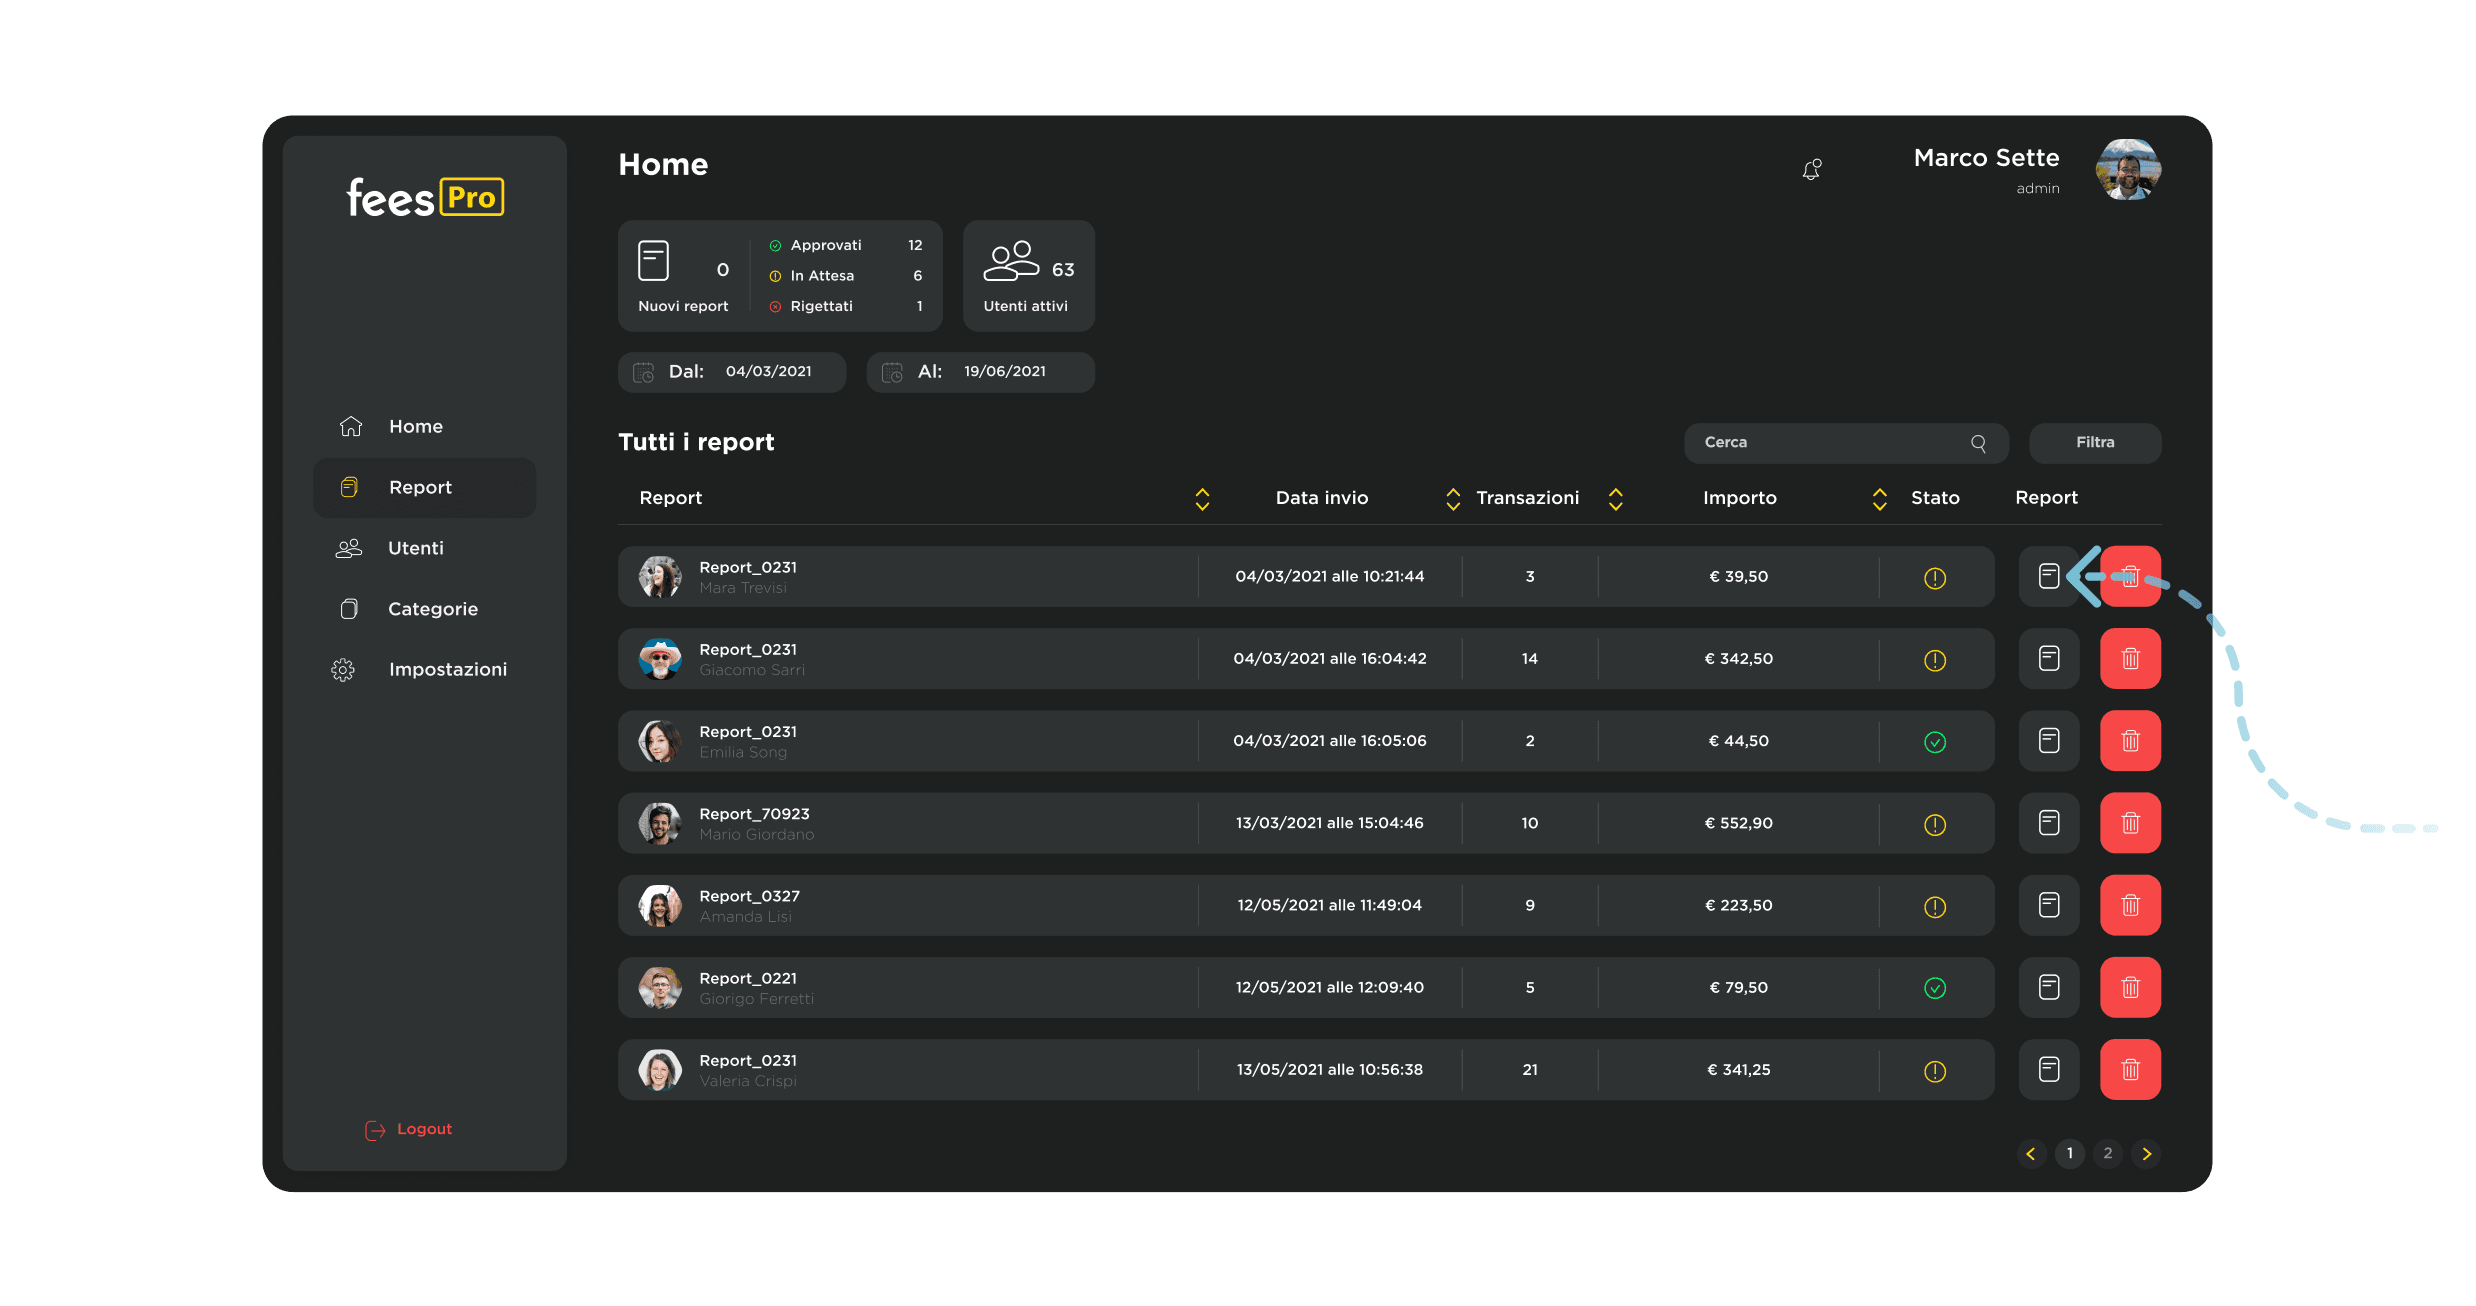The width and height of the screenshot is (2476, 1306).
Task: Open Giorigo Ferretti's report document
Action: (2049, 988)
